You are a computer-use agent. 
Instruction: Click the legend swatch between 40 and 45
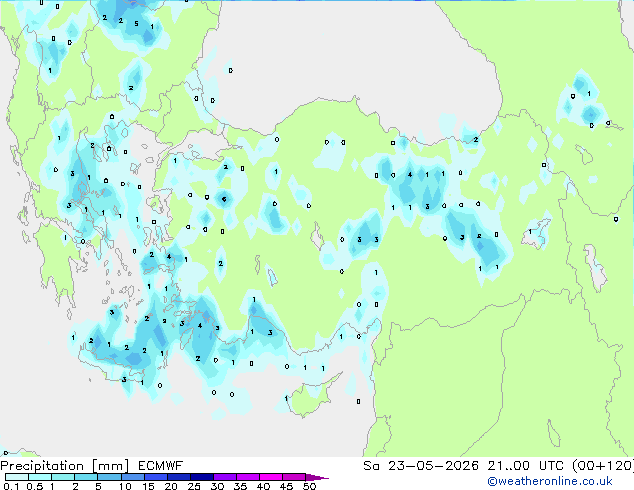(271, 477)
